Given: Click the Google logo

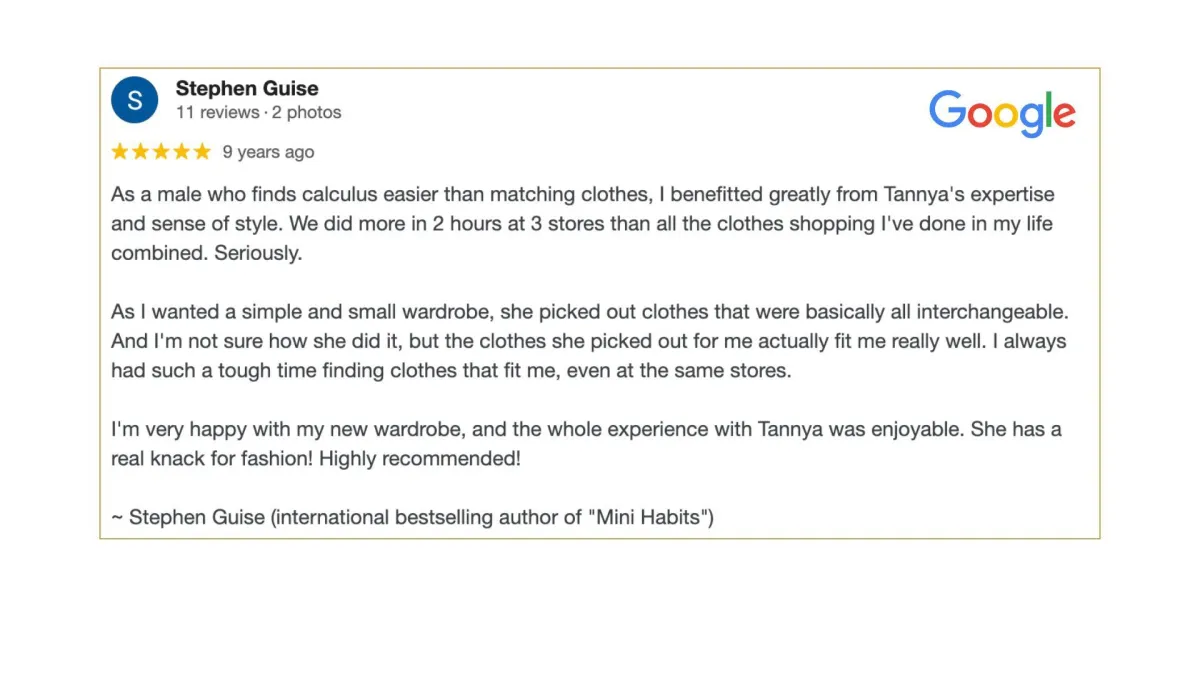Looking at the screenshot, I should pos(1002,113).
